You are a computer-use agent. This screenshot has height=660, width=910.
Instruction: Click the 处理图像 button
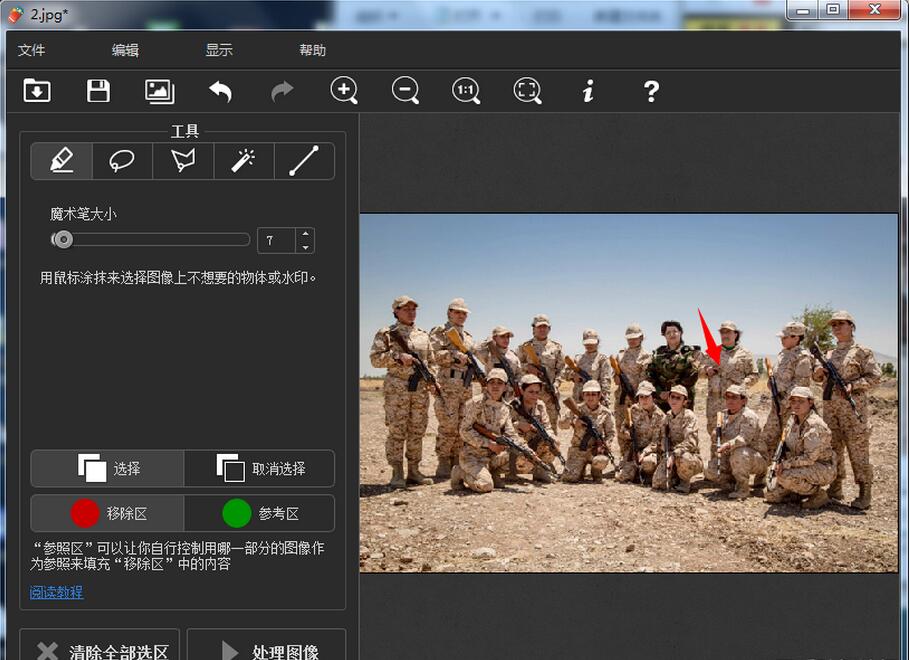(266, 651)
